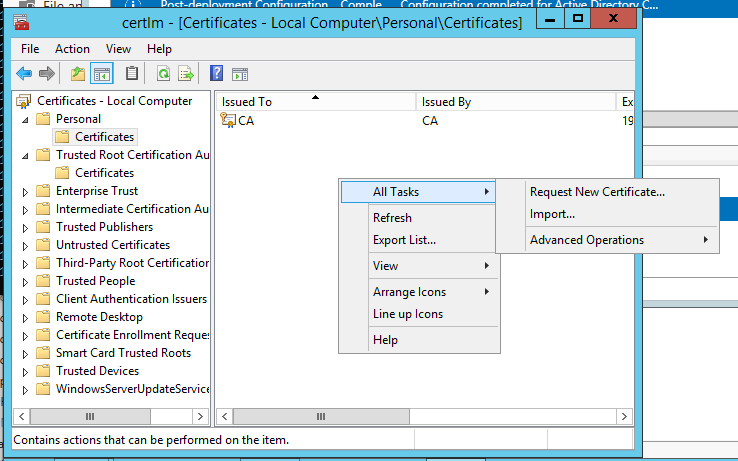Open the View submenu in context menu
This screenshot has width=738, height=461.
coord(419,266)
